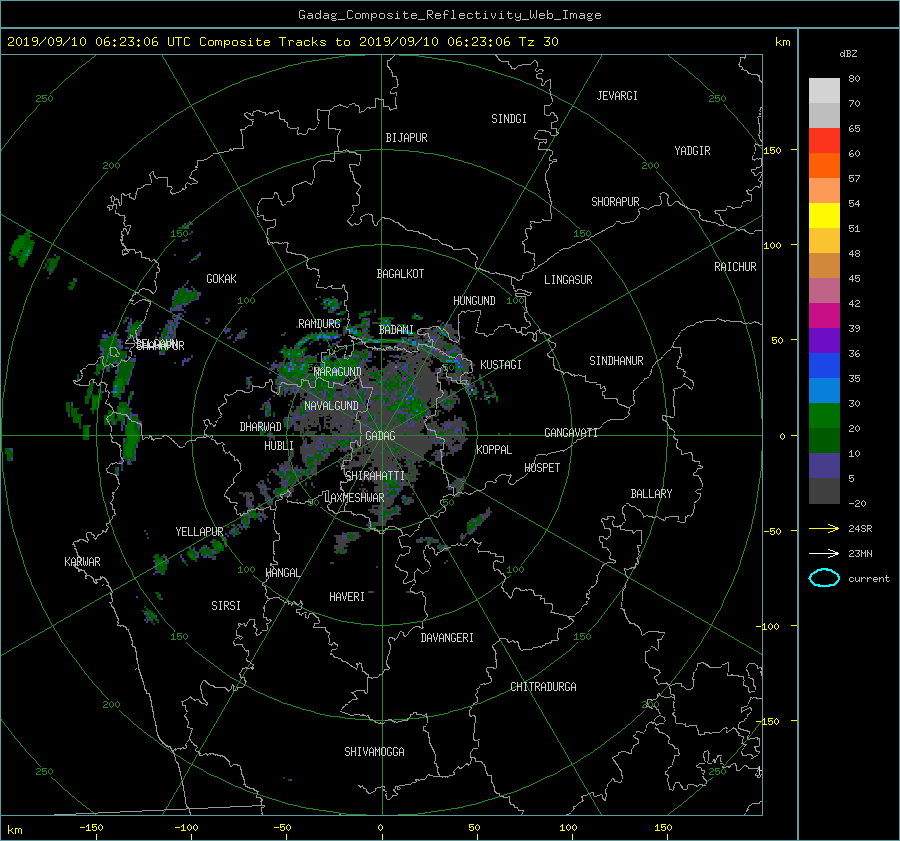Click the NAVALGUND city label
The image size is (900, 841).
tap(331, 406)
